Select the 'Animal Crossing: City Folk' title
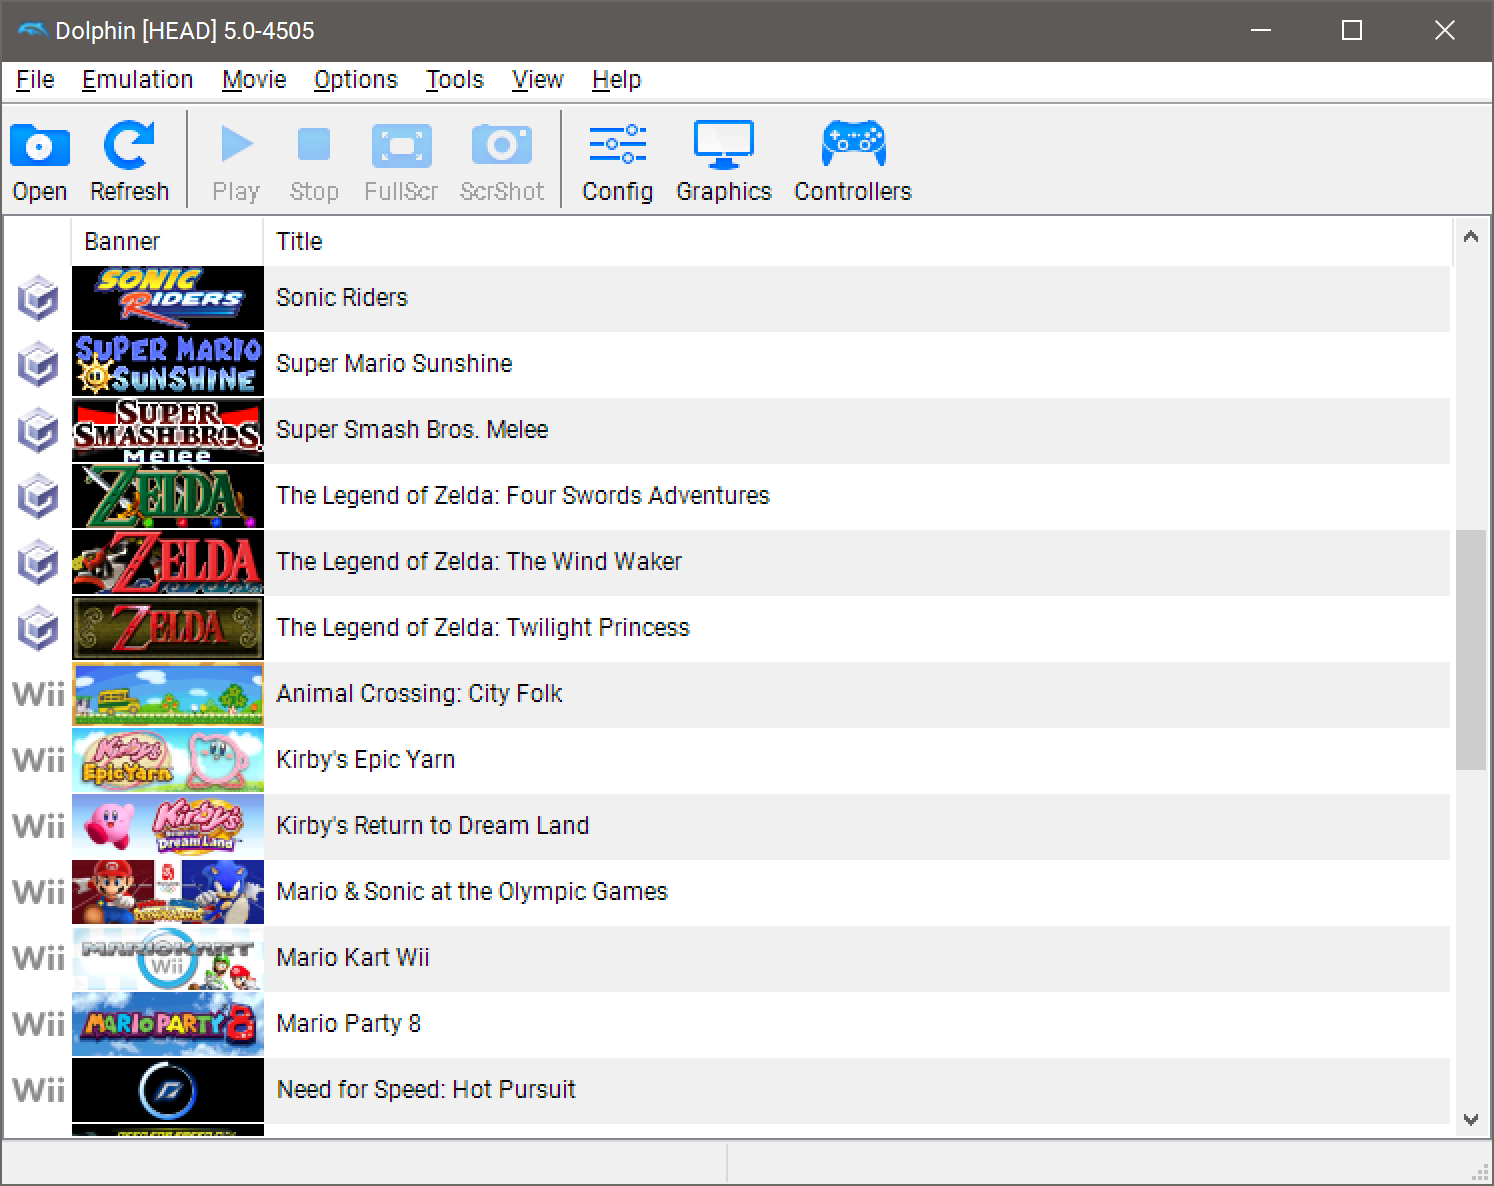The width and height of the screenshot is (1494, 1186). (x=419, y=694)
